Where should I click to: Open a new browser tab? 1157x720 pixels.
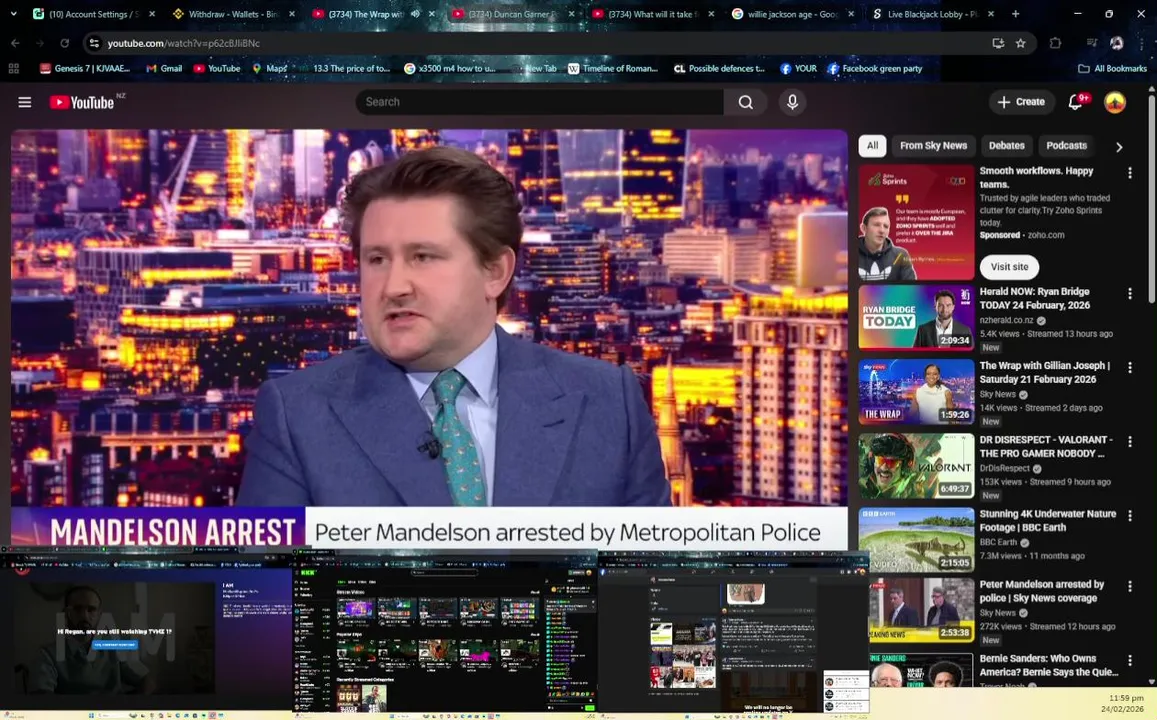tap(1015, 14)
